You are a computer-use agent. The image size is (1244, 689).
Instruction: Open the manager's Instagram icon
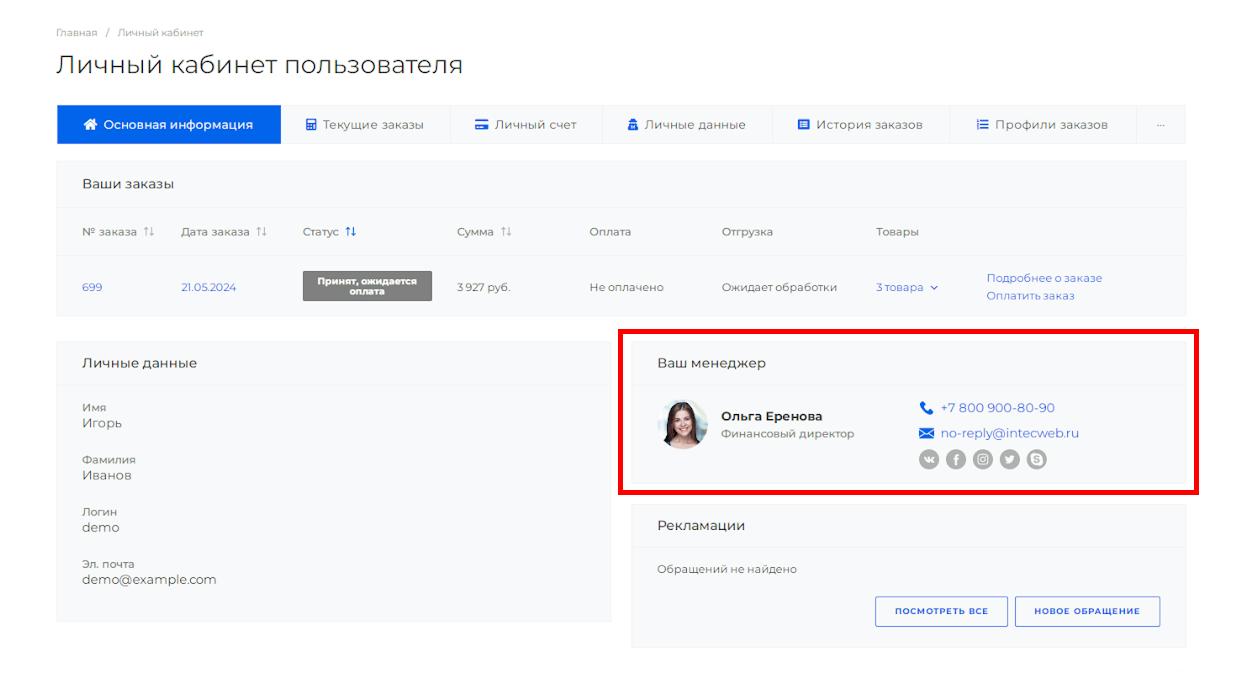coord(983,460)
